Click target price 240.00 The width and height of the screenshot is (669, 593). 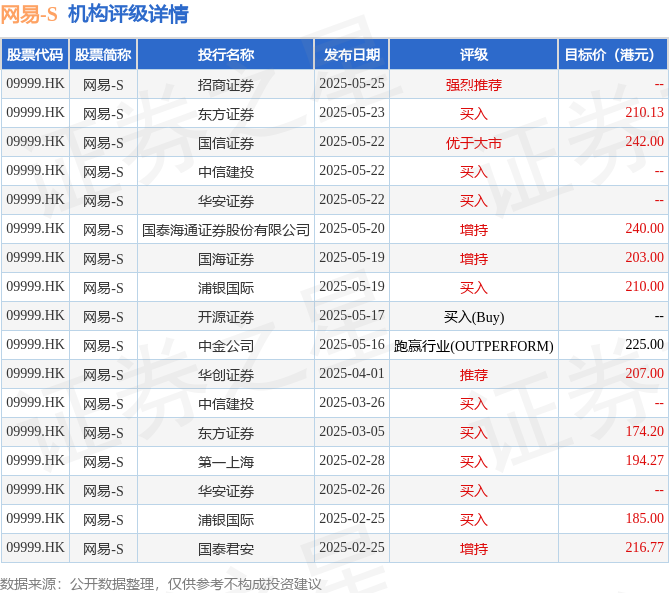point(644,229)
